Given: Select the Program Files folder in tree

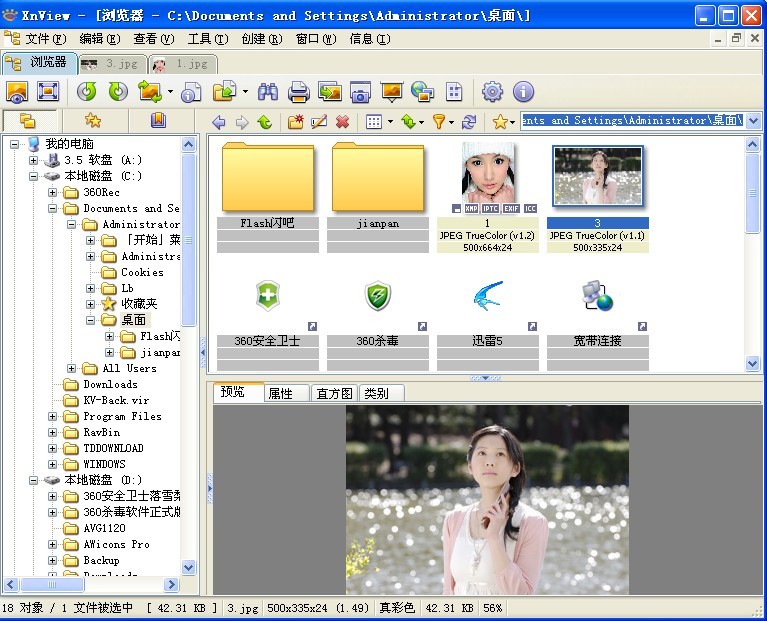Looking at the screenshot, I should [121, 416].
